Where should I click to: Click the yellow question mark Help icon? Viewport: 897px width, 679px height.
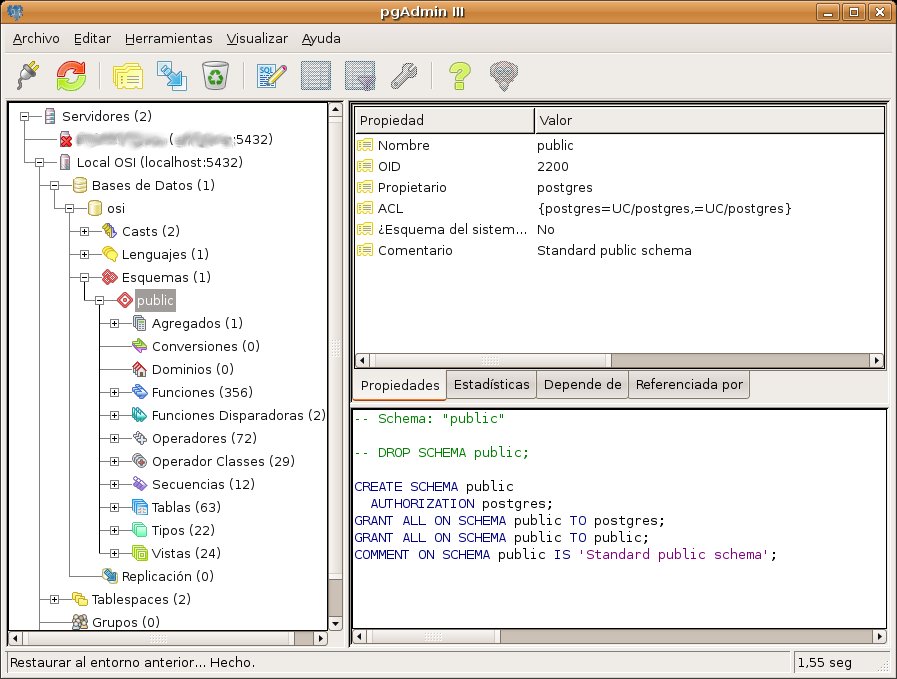point(459,75)
